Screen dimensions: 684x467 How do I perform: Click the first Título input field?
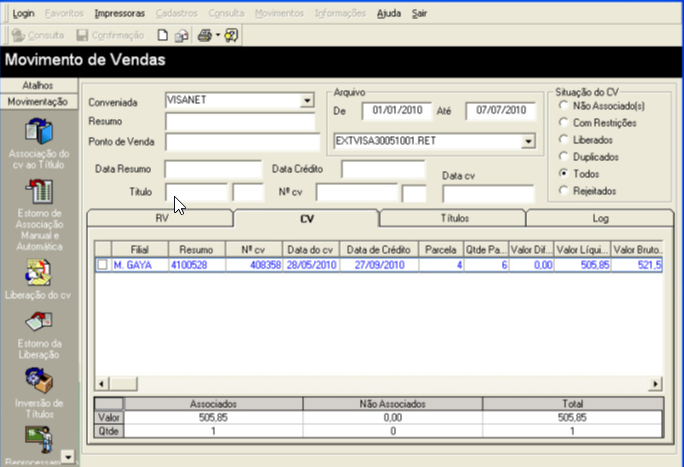click(196, 192)
